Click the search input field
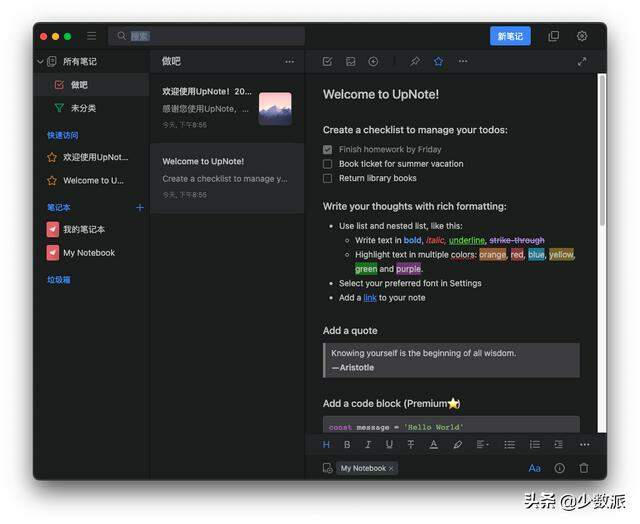This screenshot has width=640, height=524. [207, 36]
